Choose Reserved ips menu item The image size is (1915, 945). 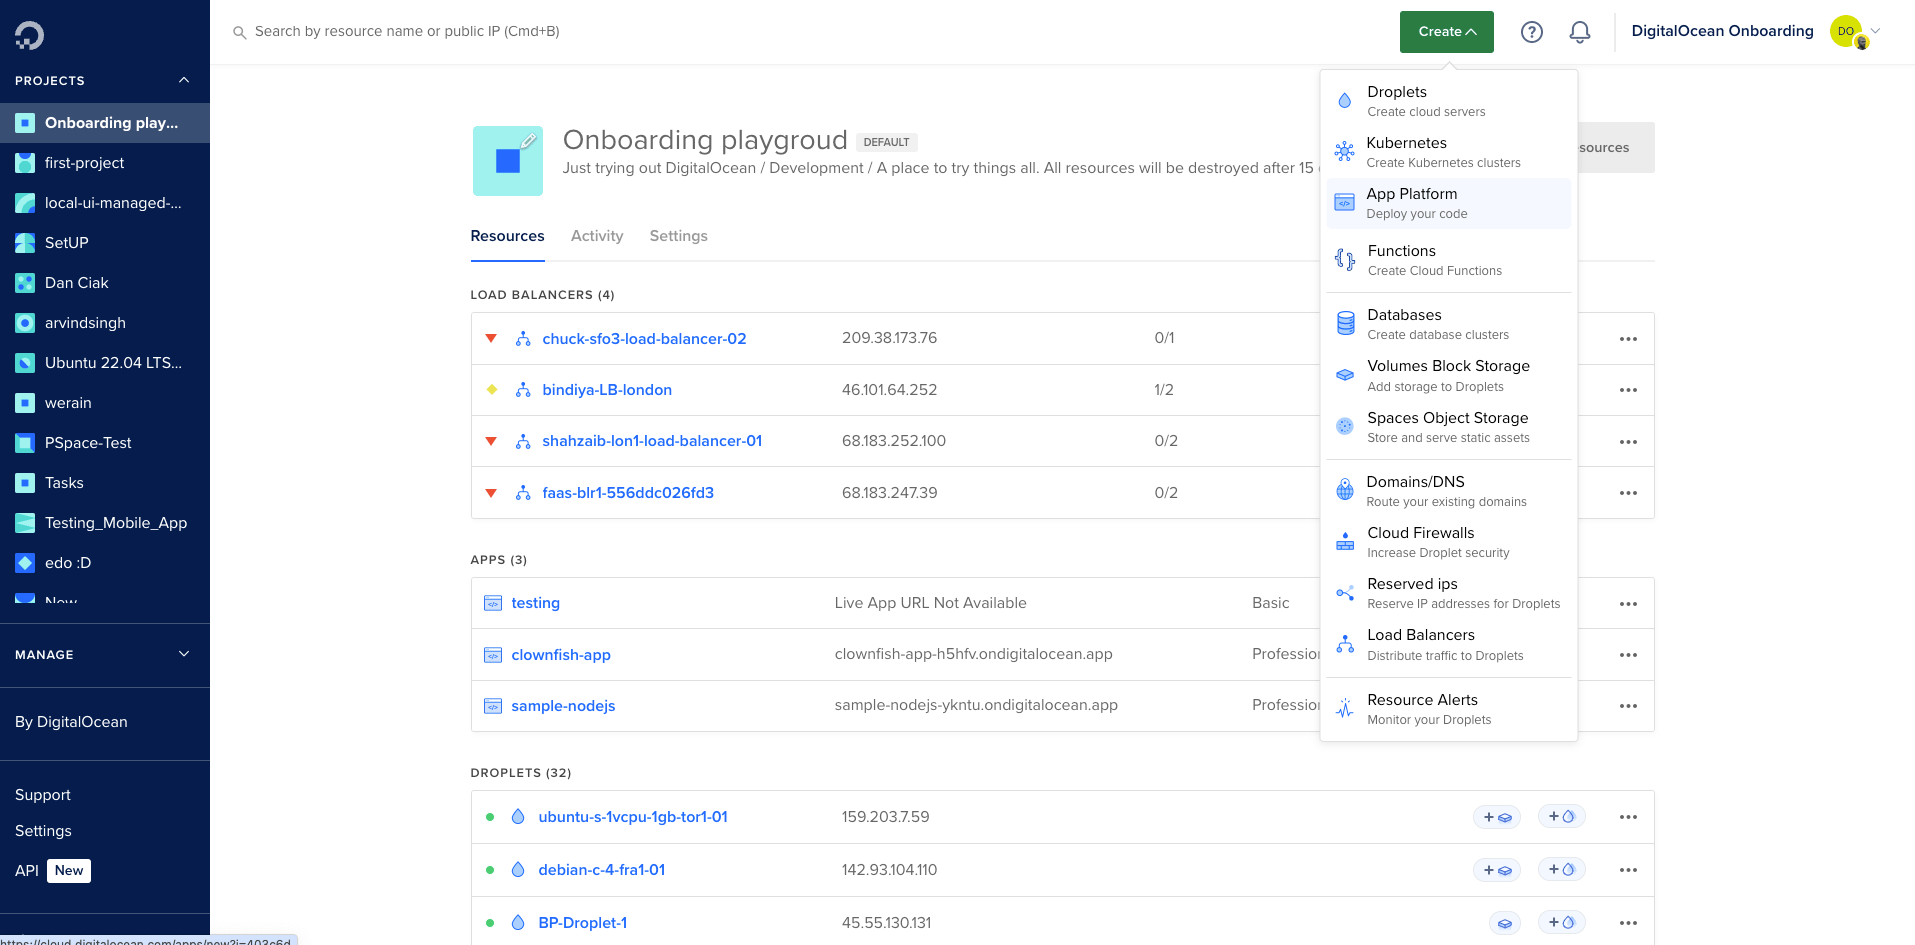(1449, 593)
